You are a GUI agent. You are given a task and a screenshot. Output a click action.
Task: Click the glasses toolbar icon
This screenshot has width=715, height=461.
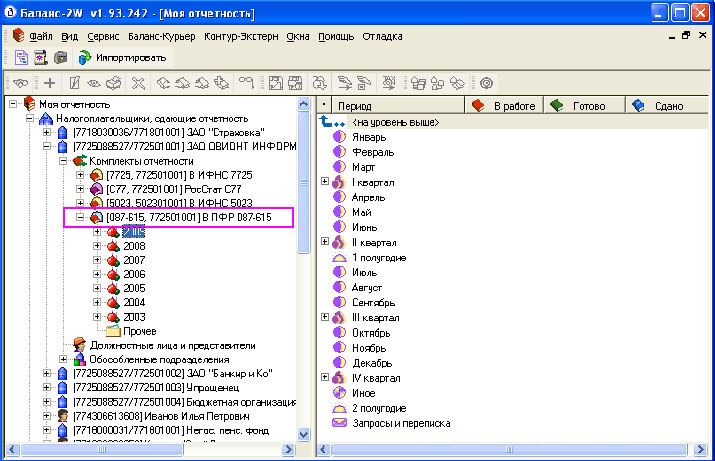click(x=246, y=83)
